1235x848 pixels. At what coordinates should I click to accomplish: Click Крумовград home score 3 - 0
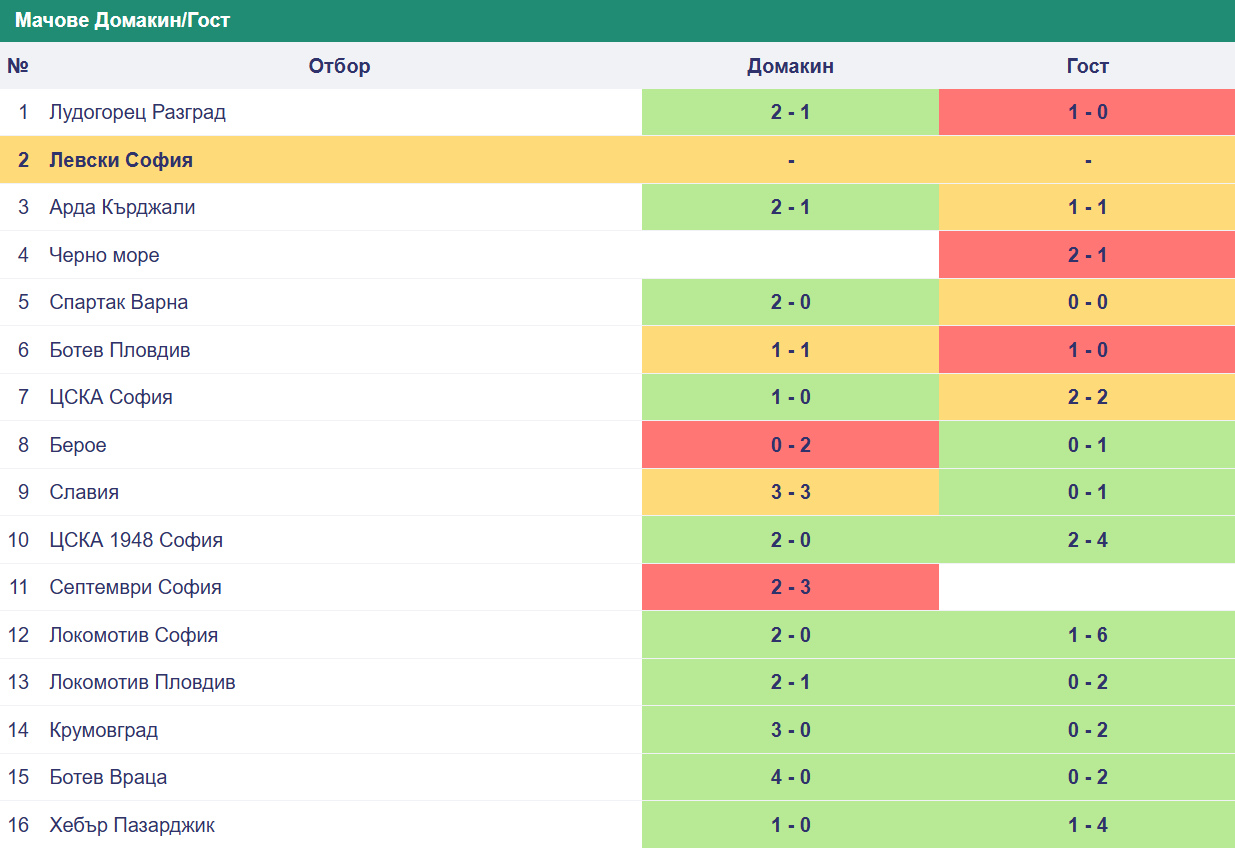[790, 730]
